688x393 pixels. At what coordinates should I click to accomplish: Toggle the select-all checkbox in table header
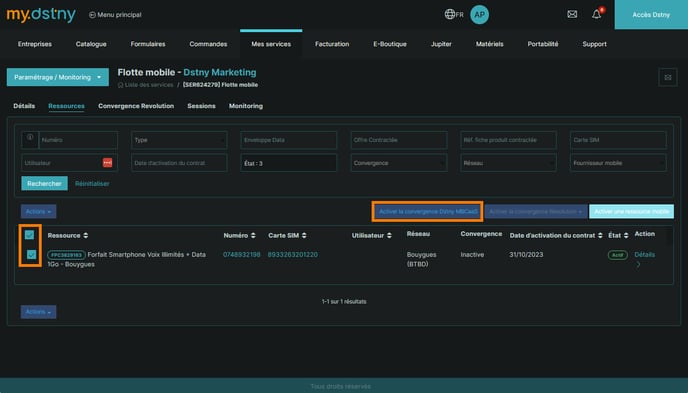(29, 235)
